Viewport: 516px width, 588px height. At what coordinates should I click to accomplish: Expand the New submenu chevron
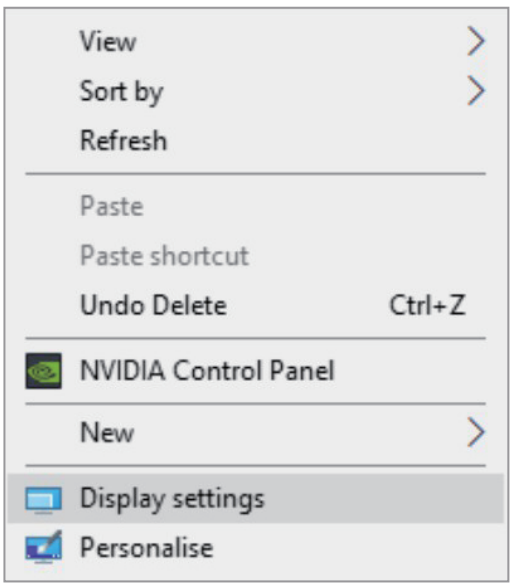pos(476,433)
